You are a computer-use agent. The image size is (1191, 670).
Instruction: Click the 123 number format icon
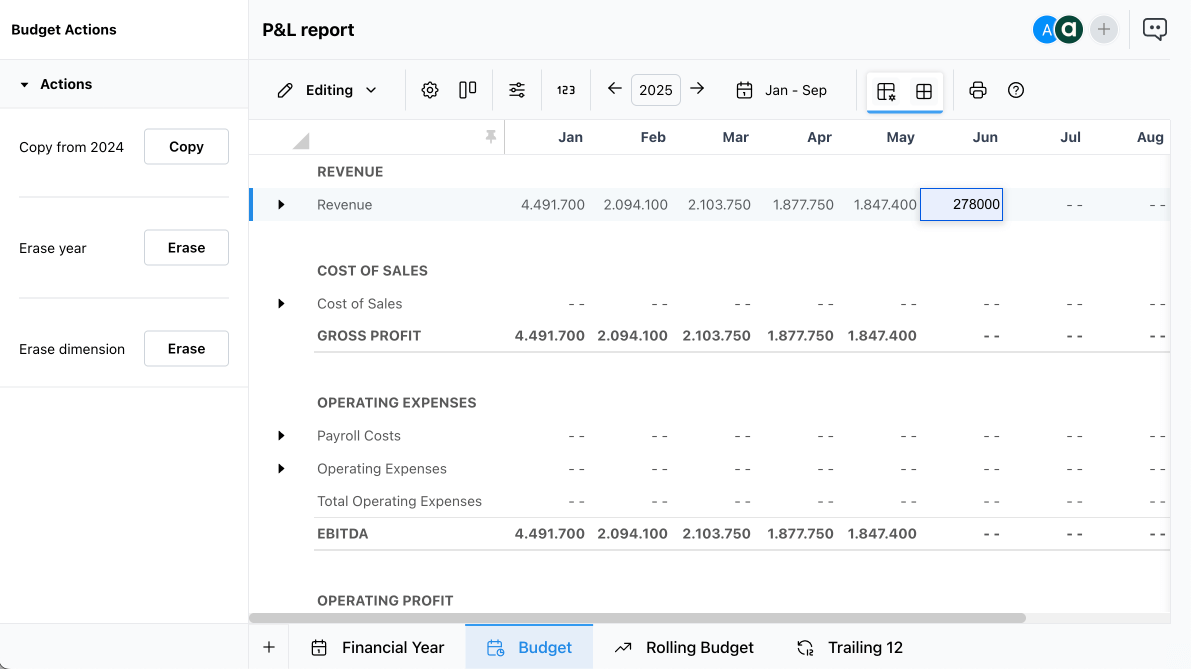pyautogui.click(x=566, y=90)
